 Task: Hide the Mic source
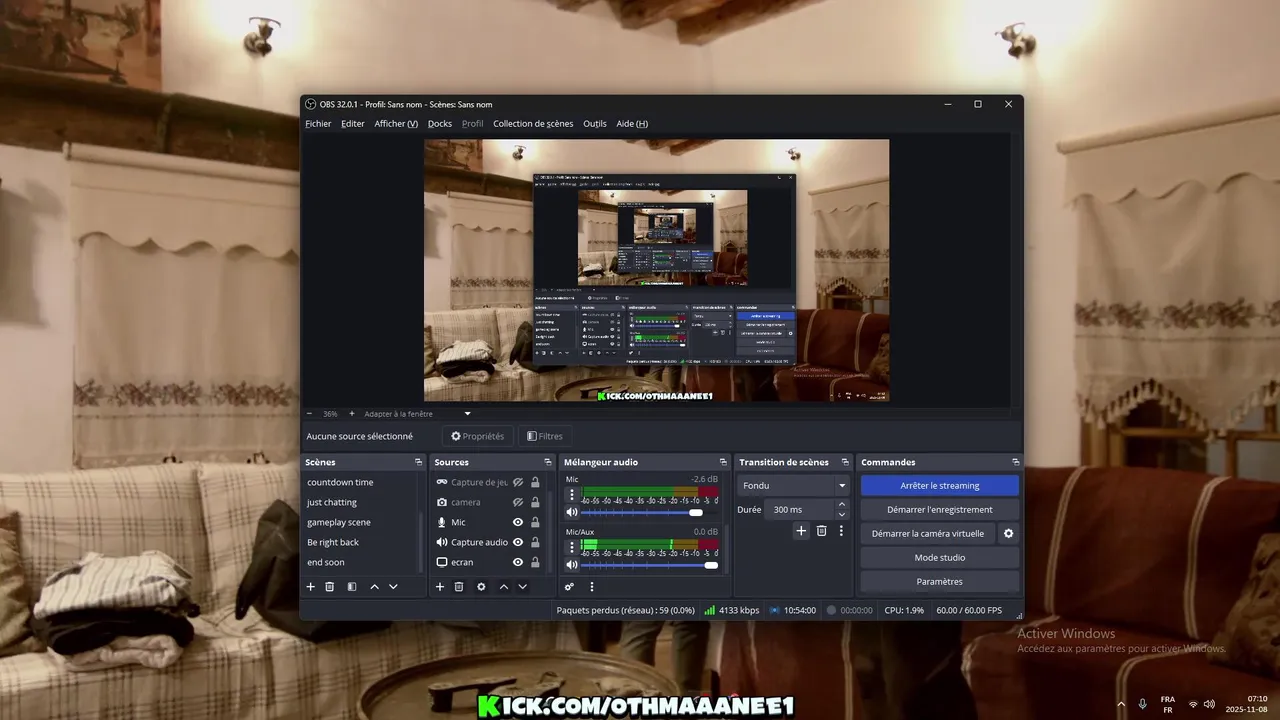point(518,522)
